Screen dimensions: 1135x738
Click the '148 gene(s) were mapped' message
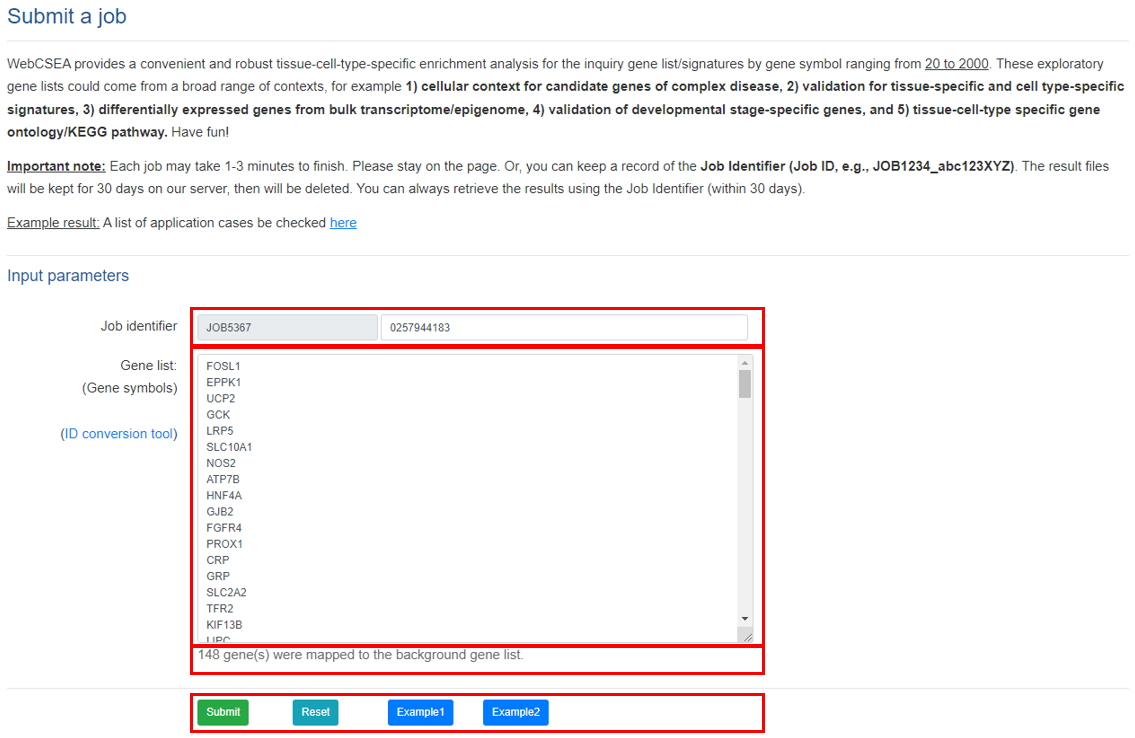click(x=360, y=655)
